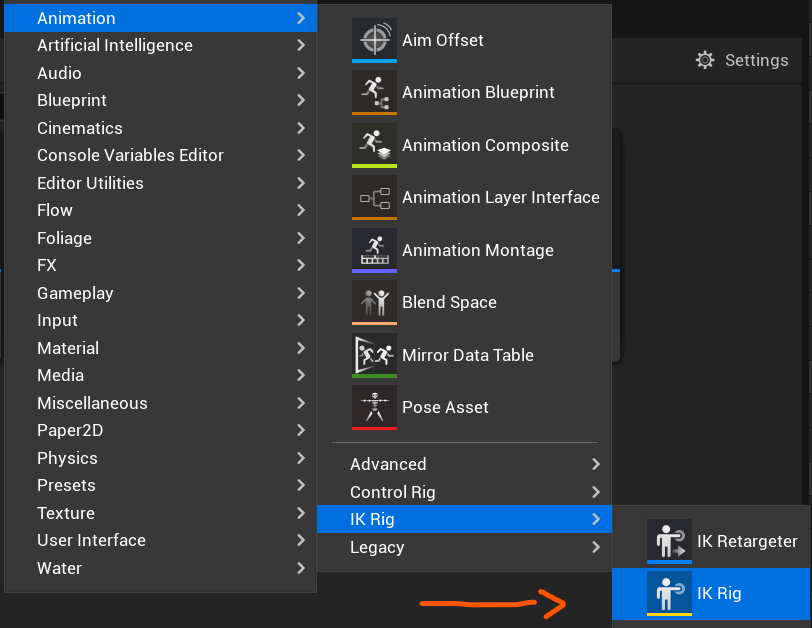Open the Texture category

pyautogui.click(x=160, y=513)
